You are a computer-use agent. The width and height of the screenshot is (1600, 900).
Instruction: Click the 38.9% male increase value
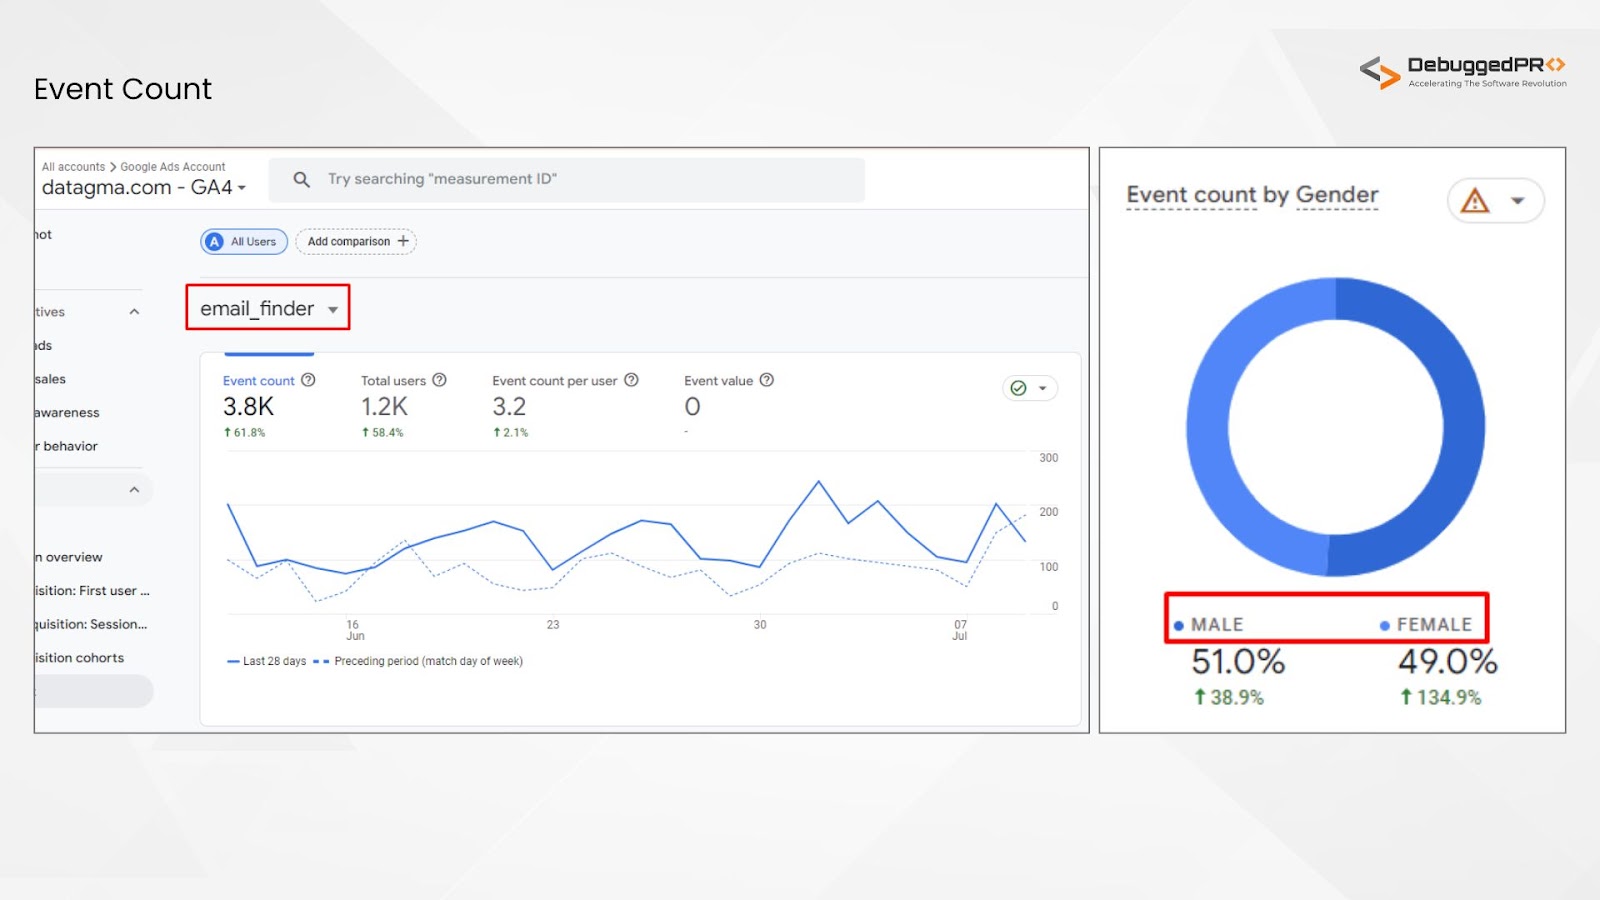1229,698
